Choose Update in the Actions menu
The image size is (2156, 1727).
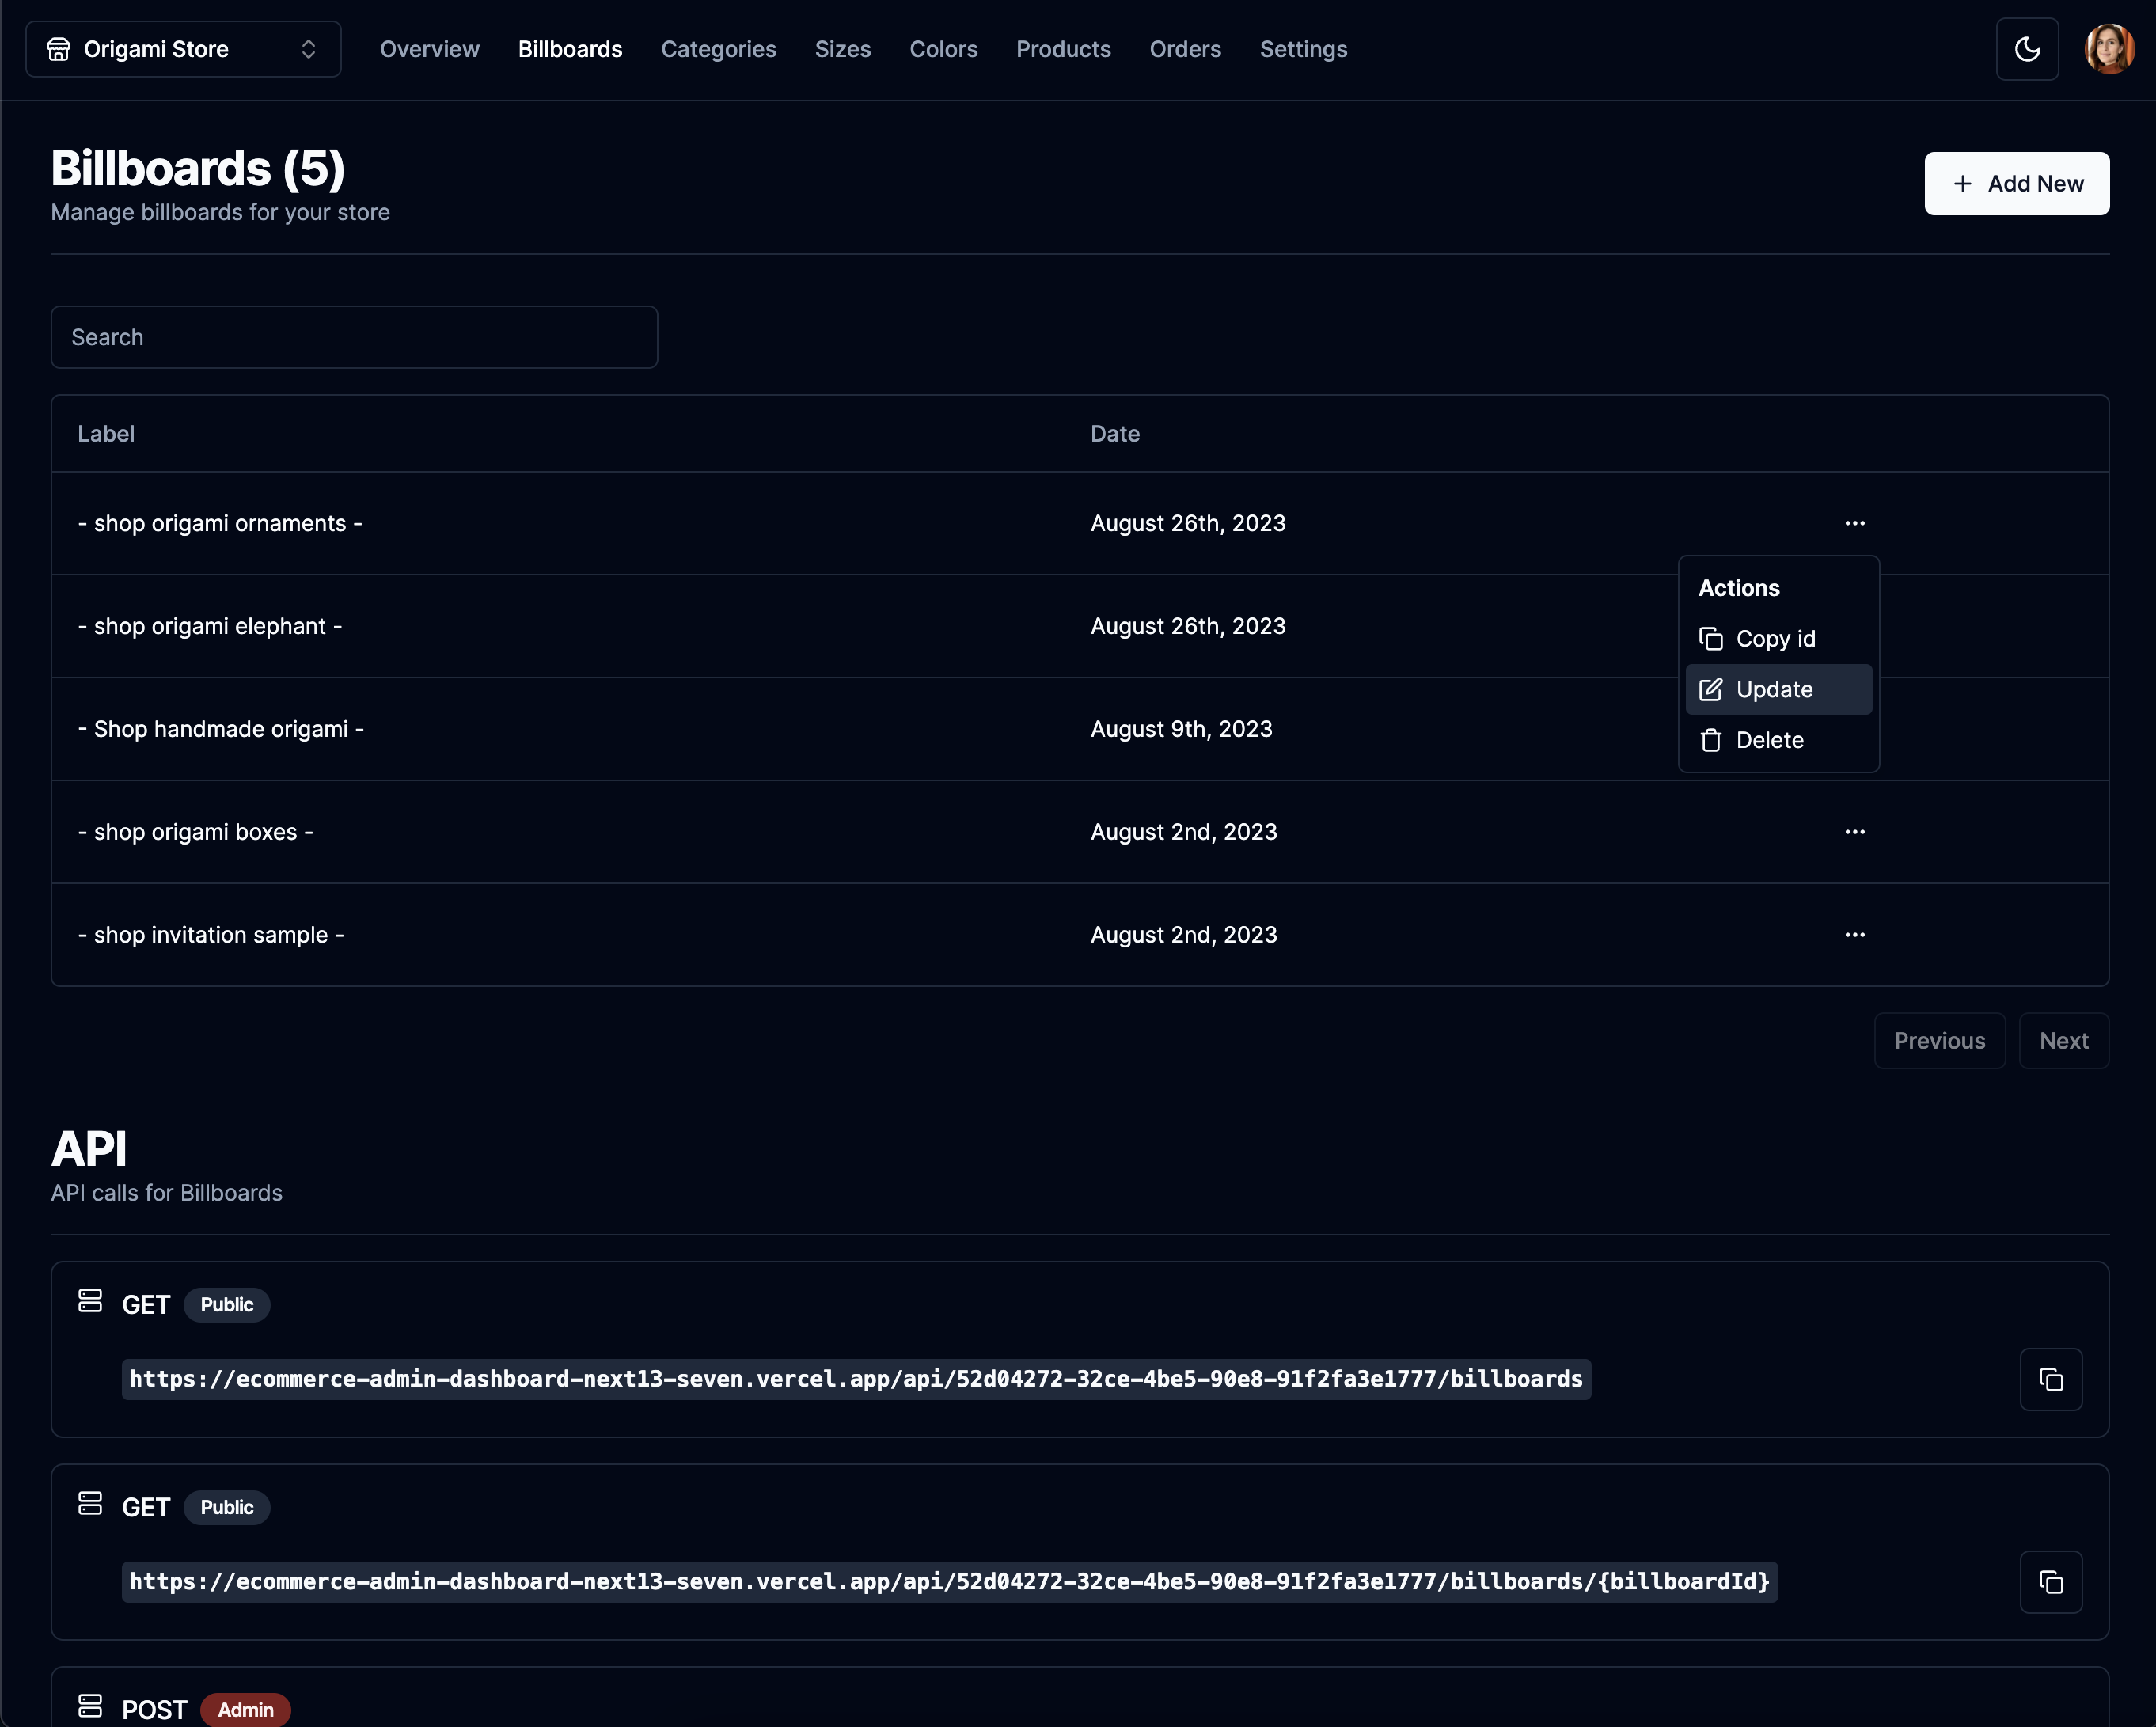tap(1776, 690)
